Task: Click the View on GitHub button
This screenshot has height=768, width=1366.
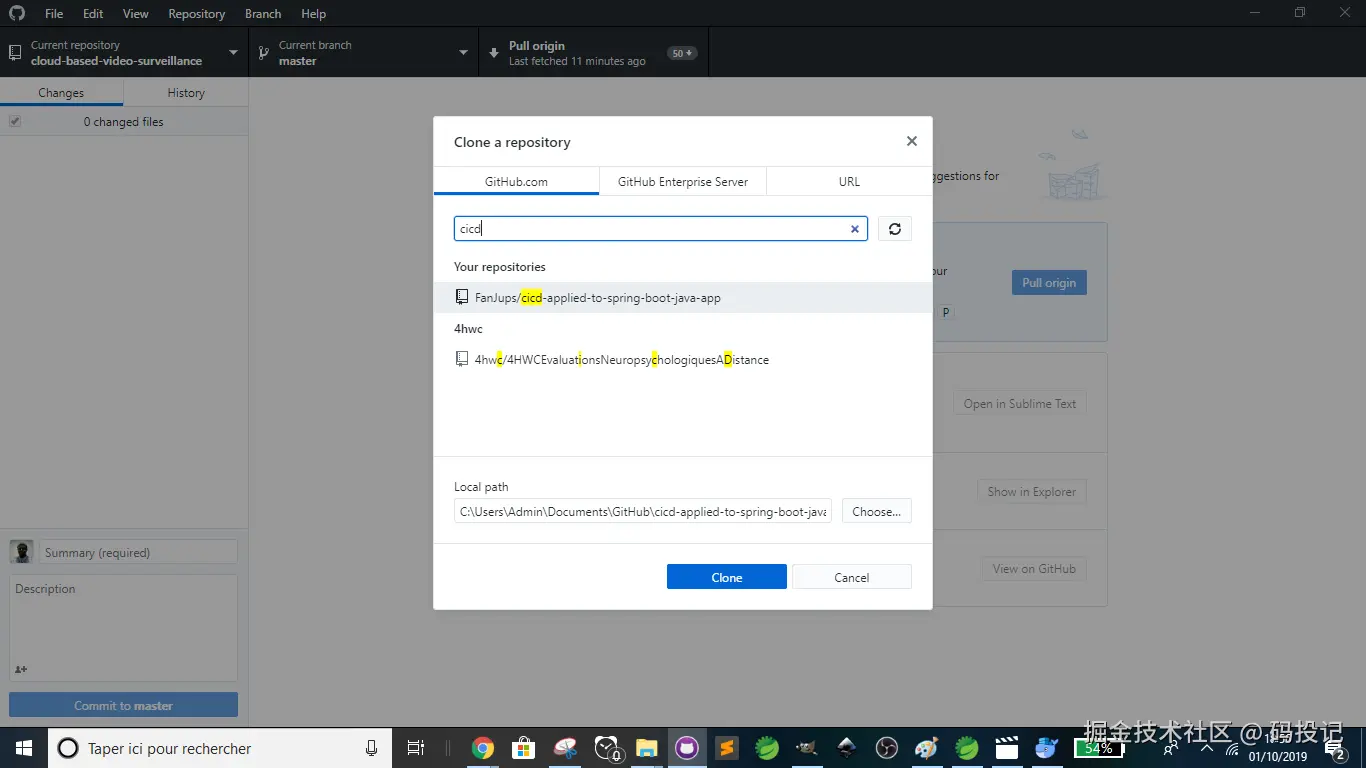Action: [1034, 569]
